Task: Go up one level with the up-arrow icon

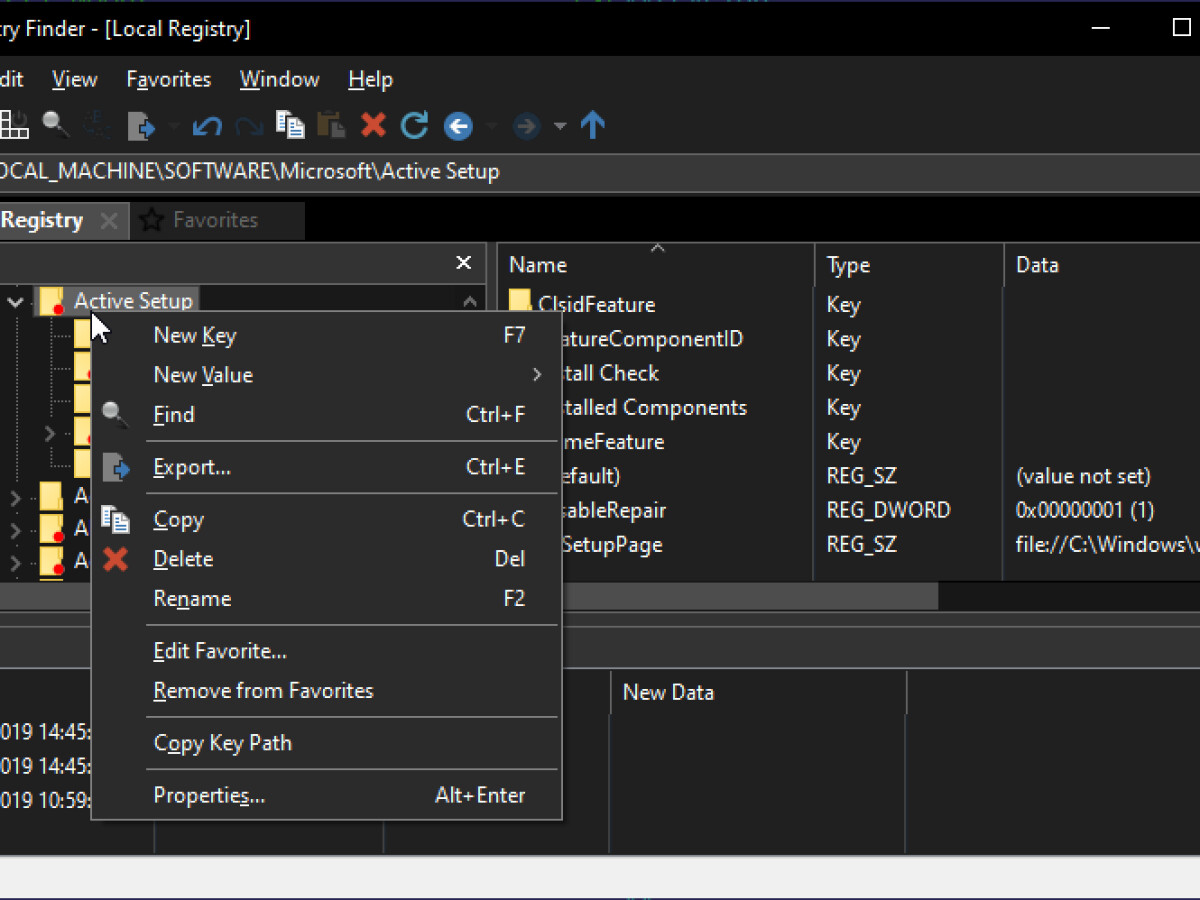Action: click(592, 125)
